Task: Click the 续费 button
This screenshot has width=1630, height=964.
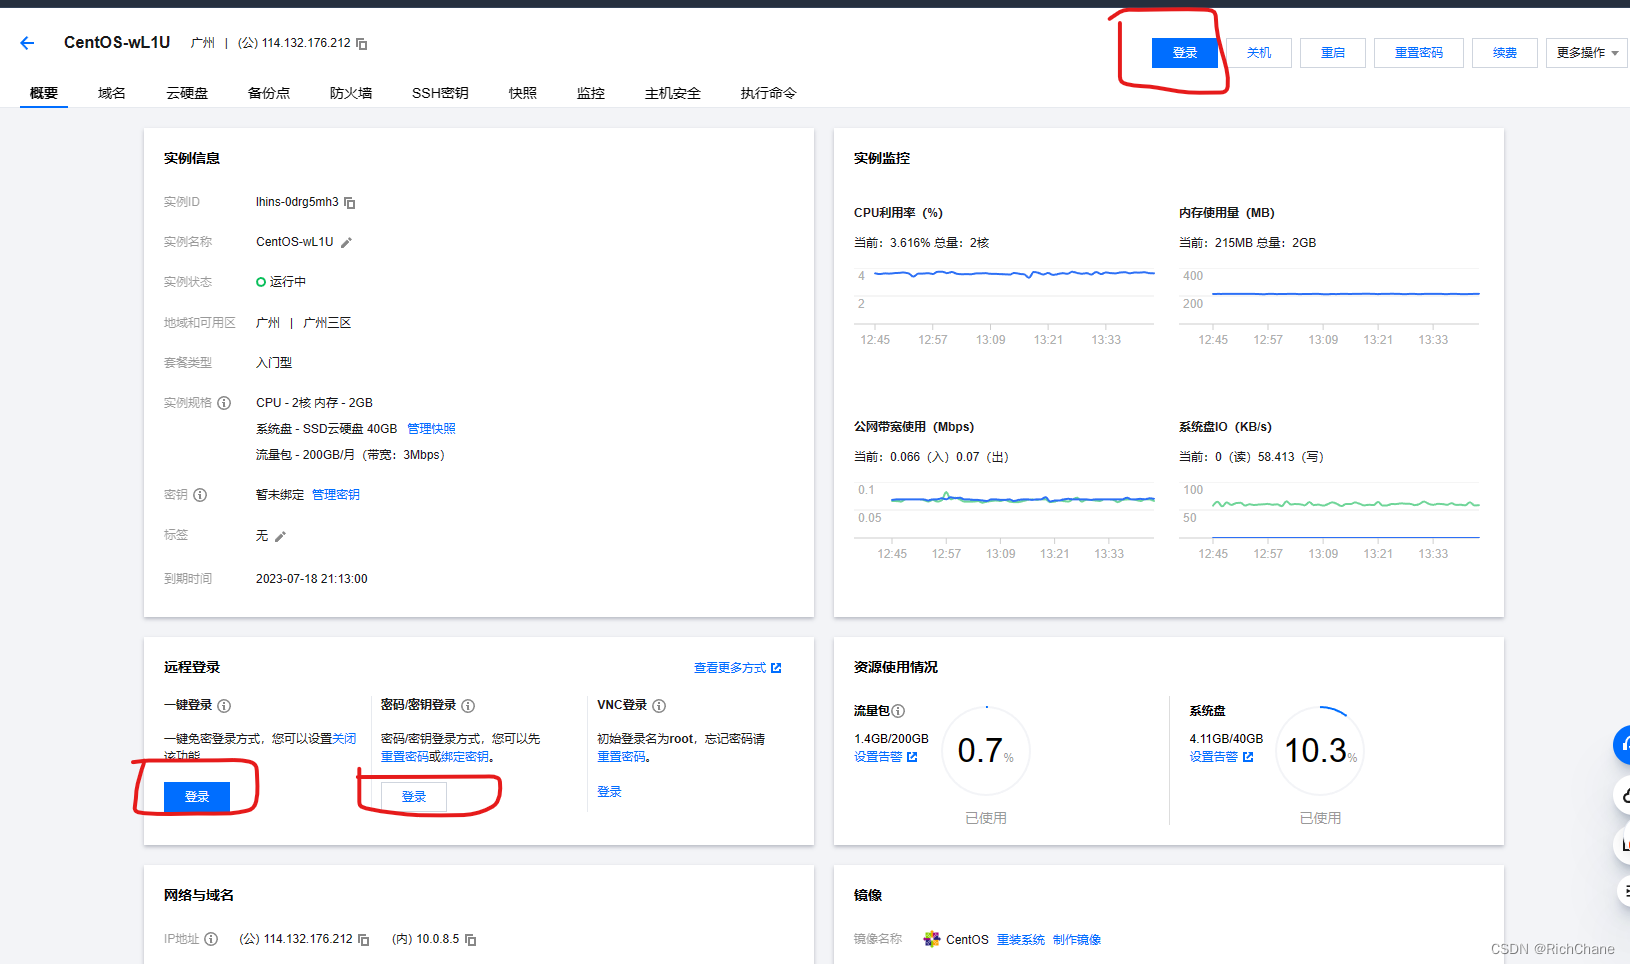Action: tap(1505, 53)
